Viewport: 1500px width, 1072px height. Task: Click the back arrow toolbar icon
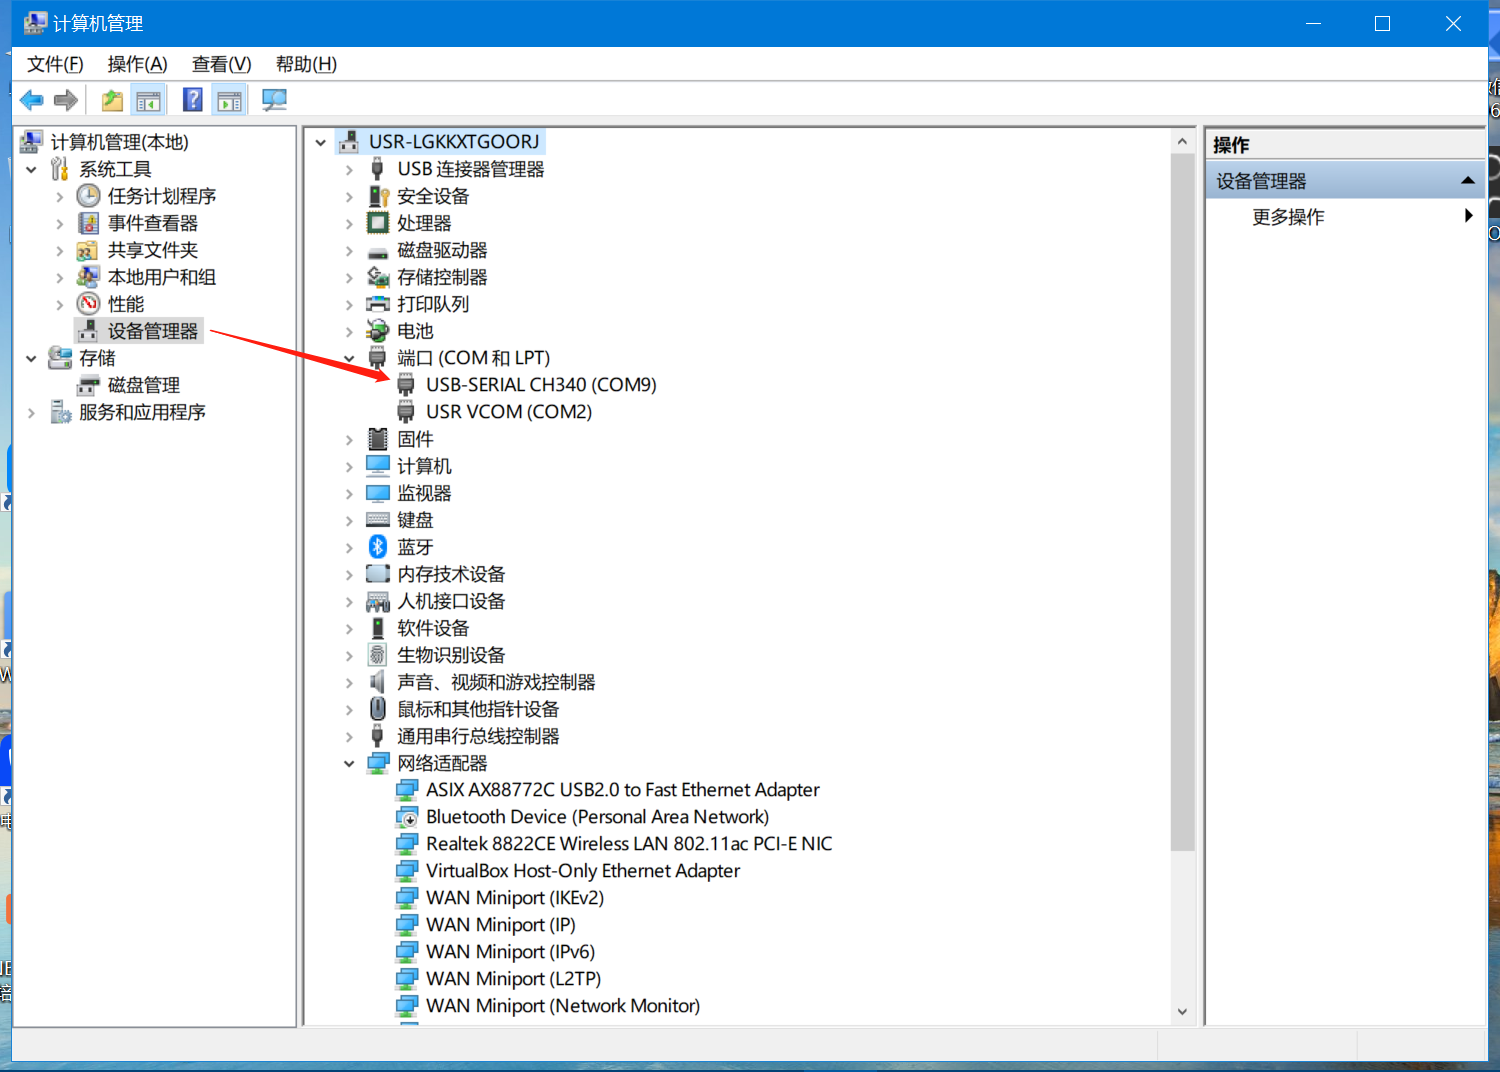[32, 100]
